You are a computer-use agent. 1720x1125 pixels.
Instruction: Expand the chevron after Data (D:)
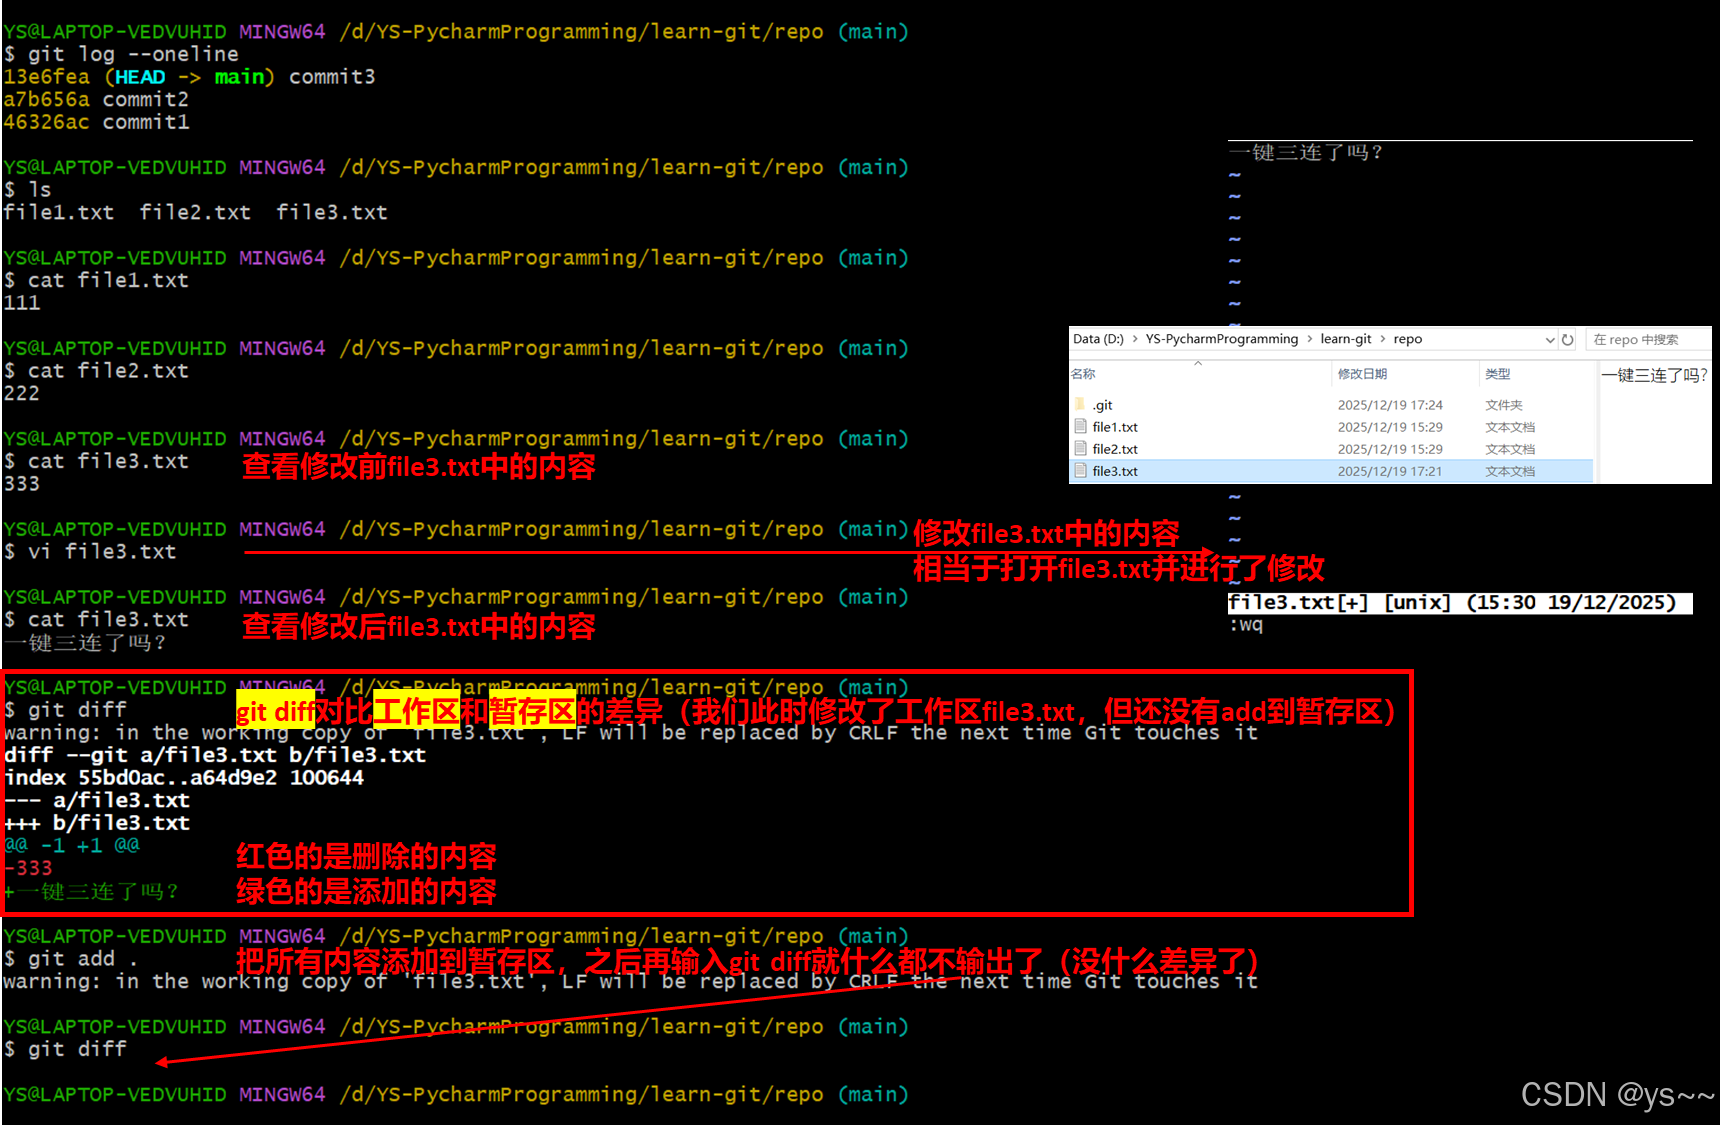click(x=1135, y=339)
